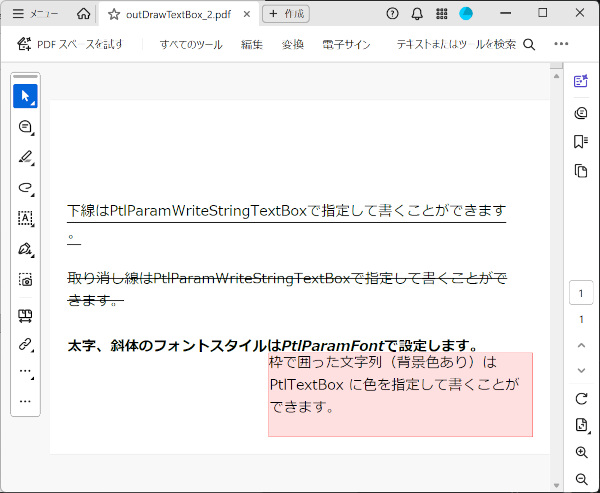The width and height of the screenshot is (600, 493).
Task: Open the hamburger menu labeled メニュー
Action: click(35, 14)
